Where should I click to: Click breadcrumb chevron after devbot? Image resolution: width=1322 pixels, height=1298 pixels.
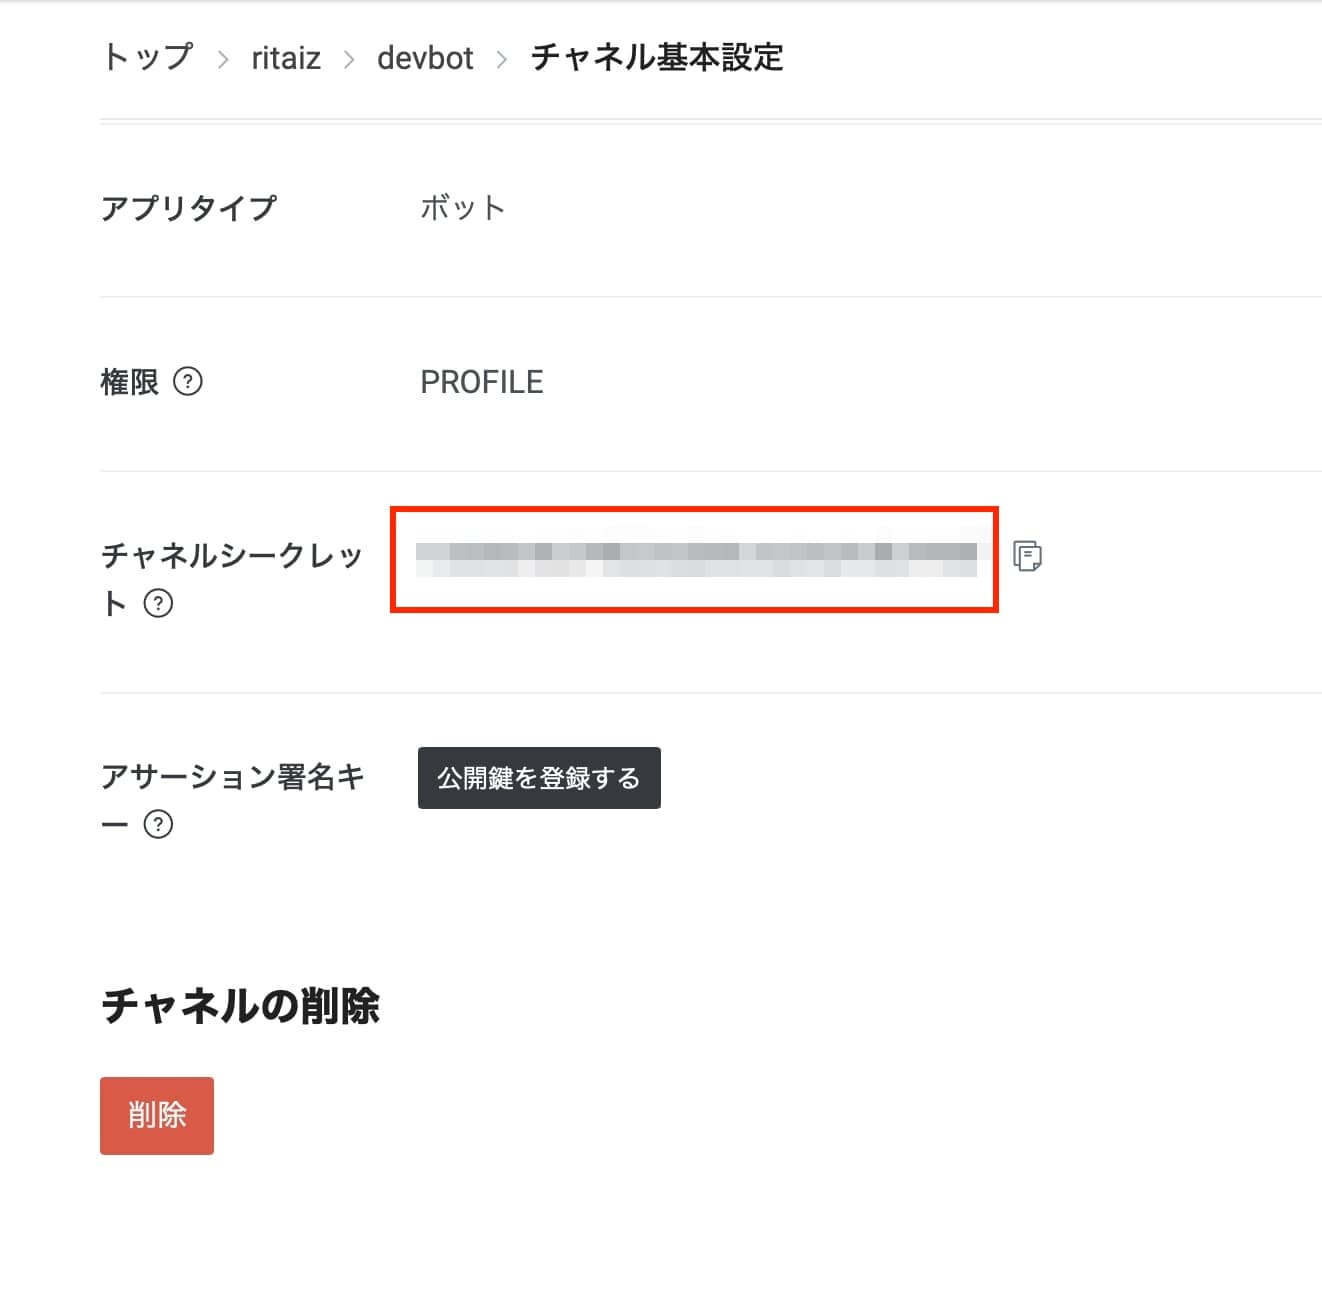pos(502,60)
